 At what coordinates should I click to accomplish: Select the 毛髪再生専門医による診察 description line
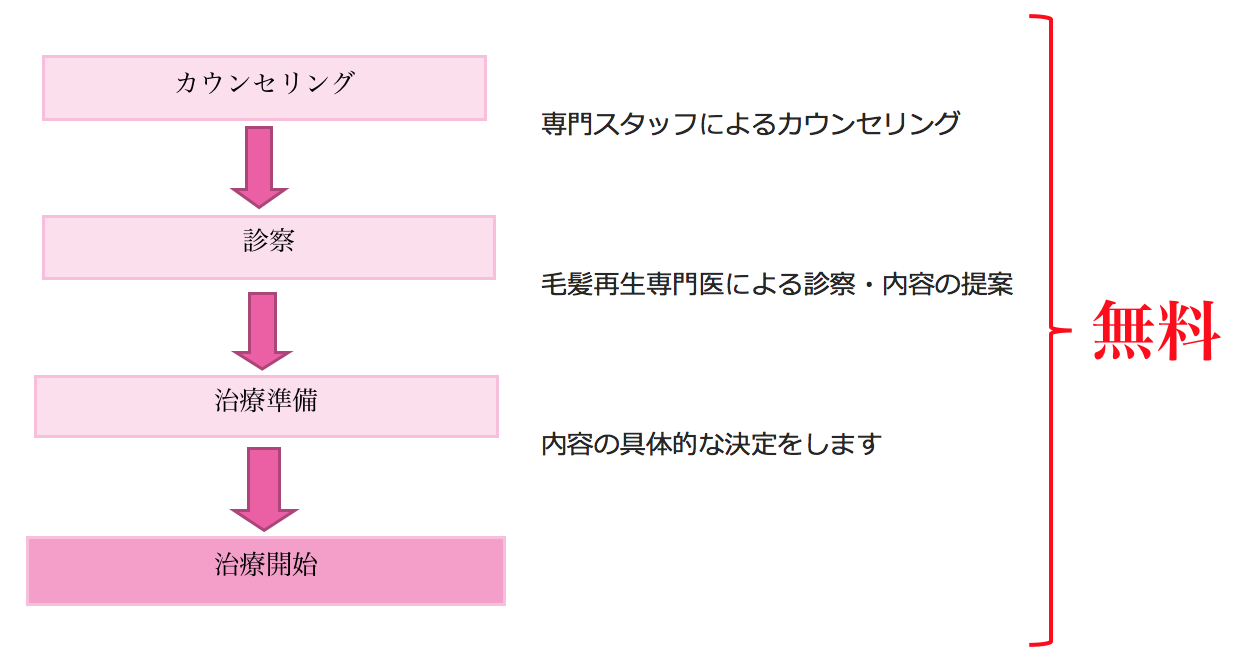click(777, 284)
